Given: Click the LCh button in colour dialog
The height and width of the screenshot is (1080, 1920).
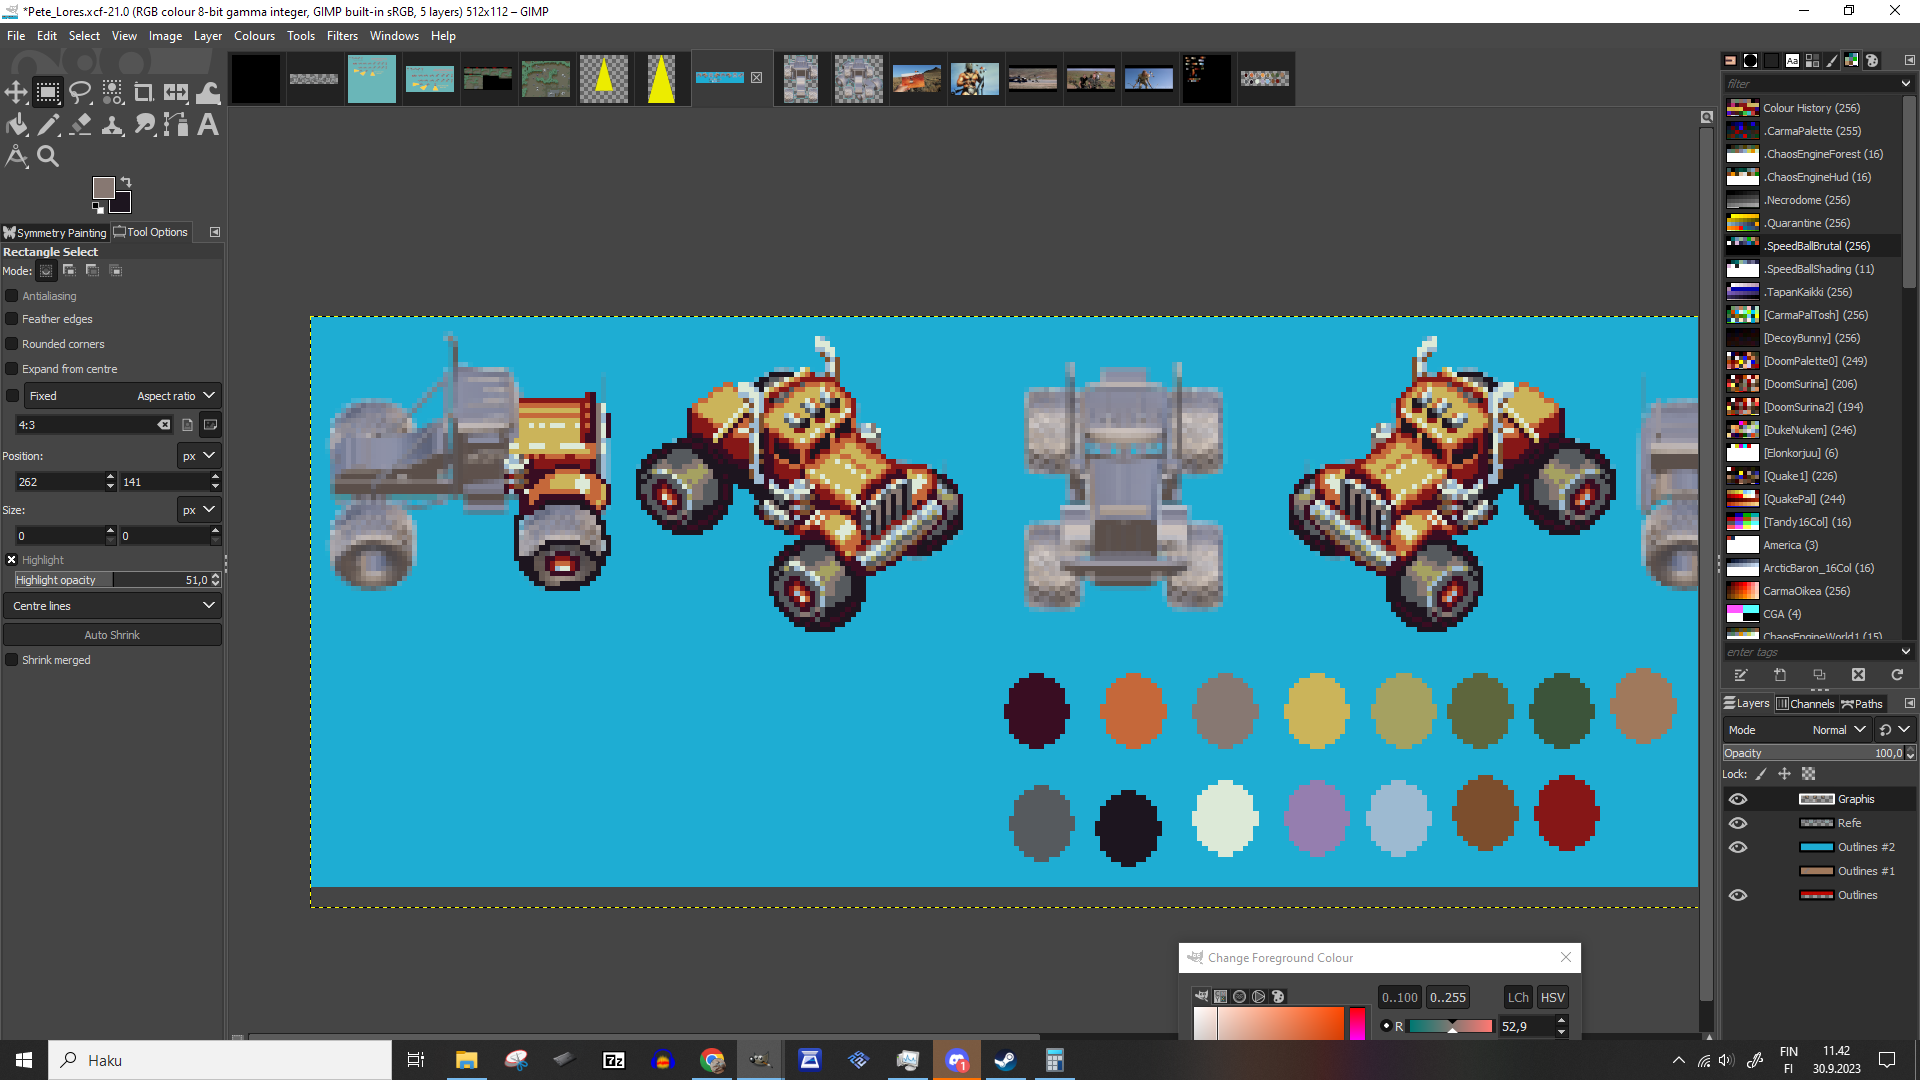Looking at the screenshot, I should click(1518, 997).
